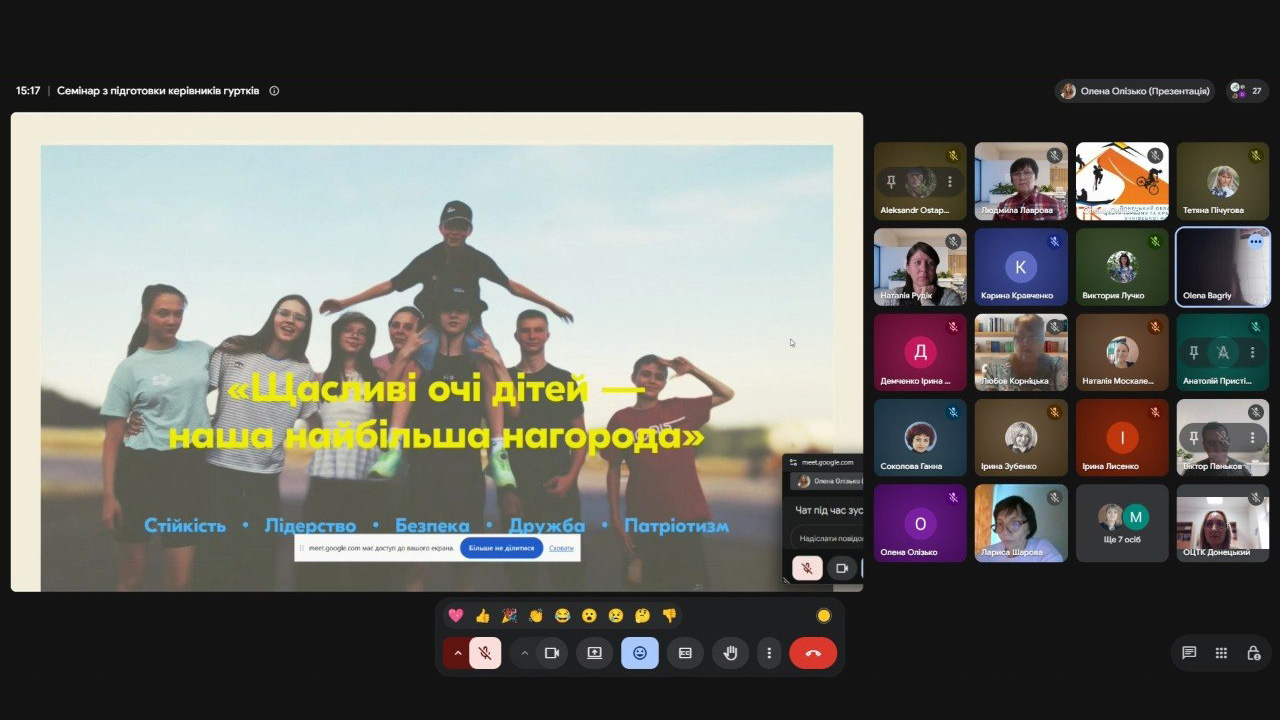Click the 'Сховати' link
Viewport: 1280px width, 720px height.
coord(561,548)
